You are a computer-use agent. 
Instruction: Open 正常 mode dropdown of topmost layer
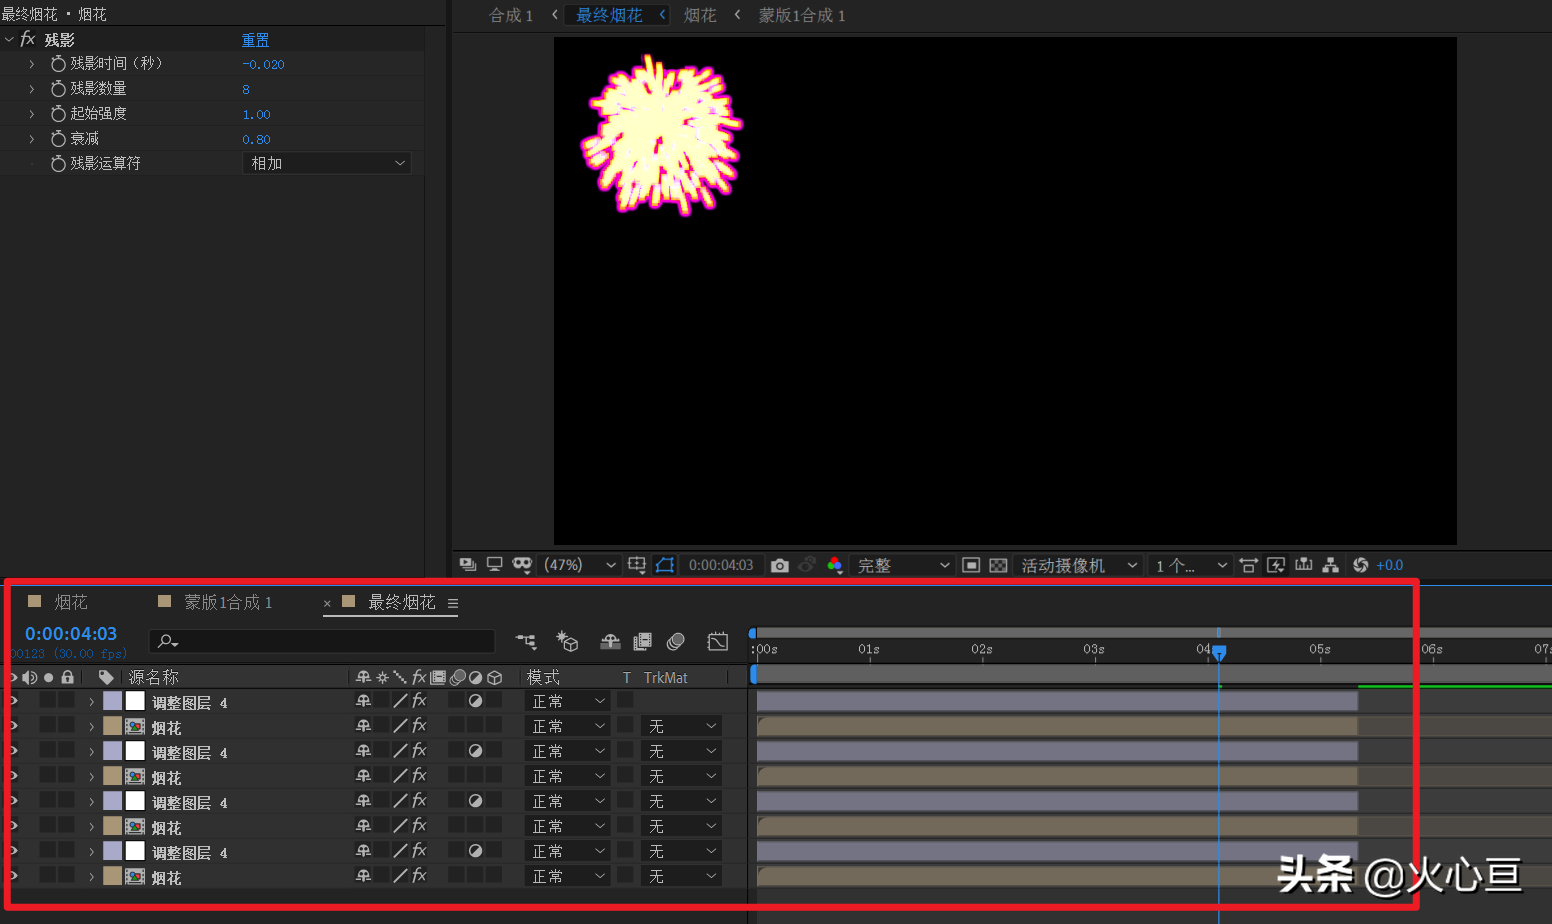(568, 701)
